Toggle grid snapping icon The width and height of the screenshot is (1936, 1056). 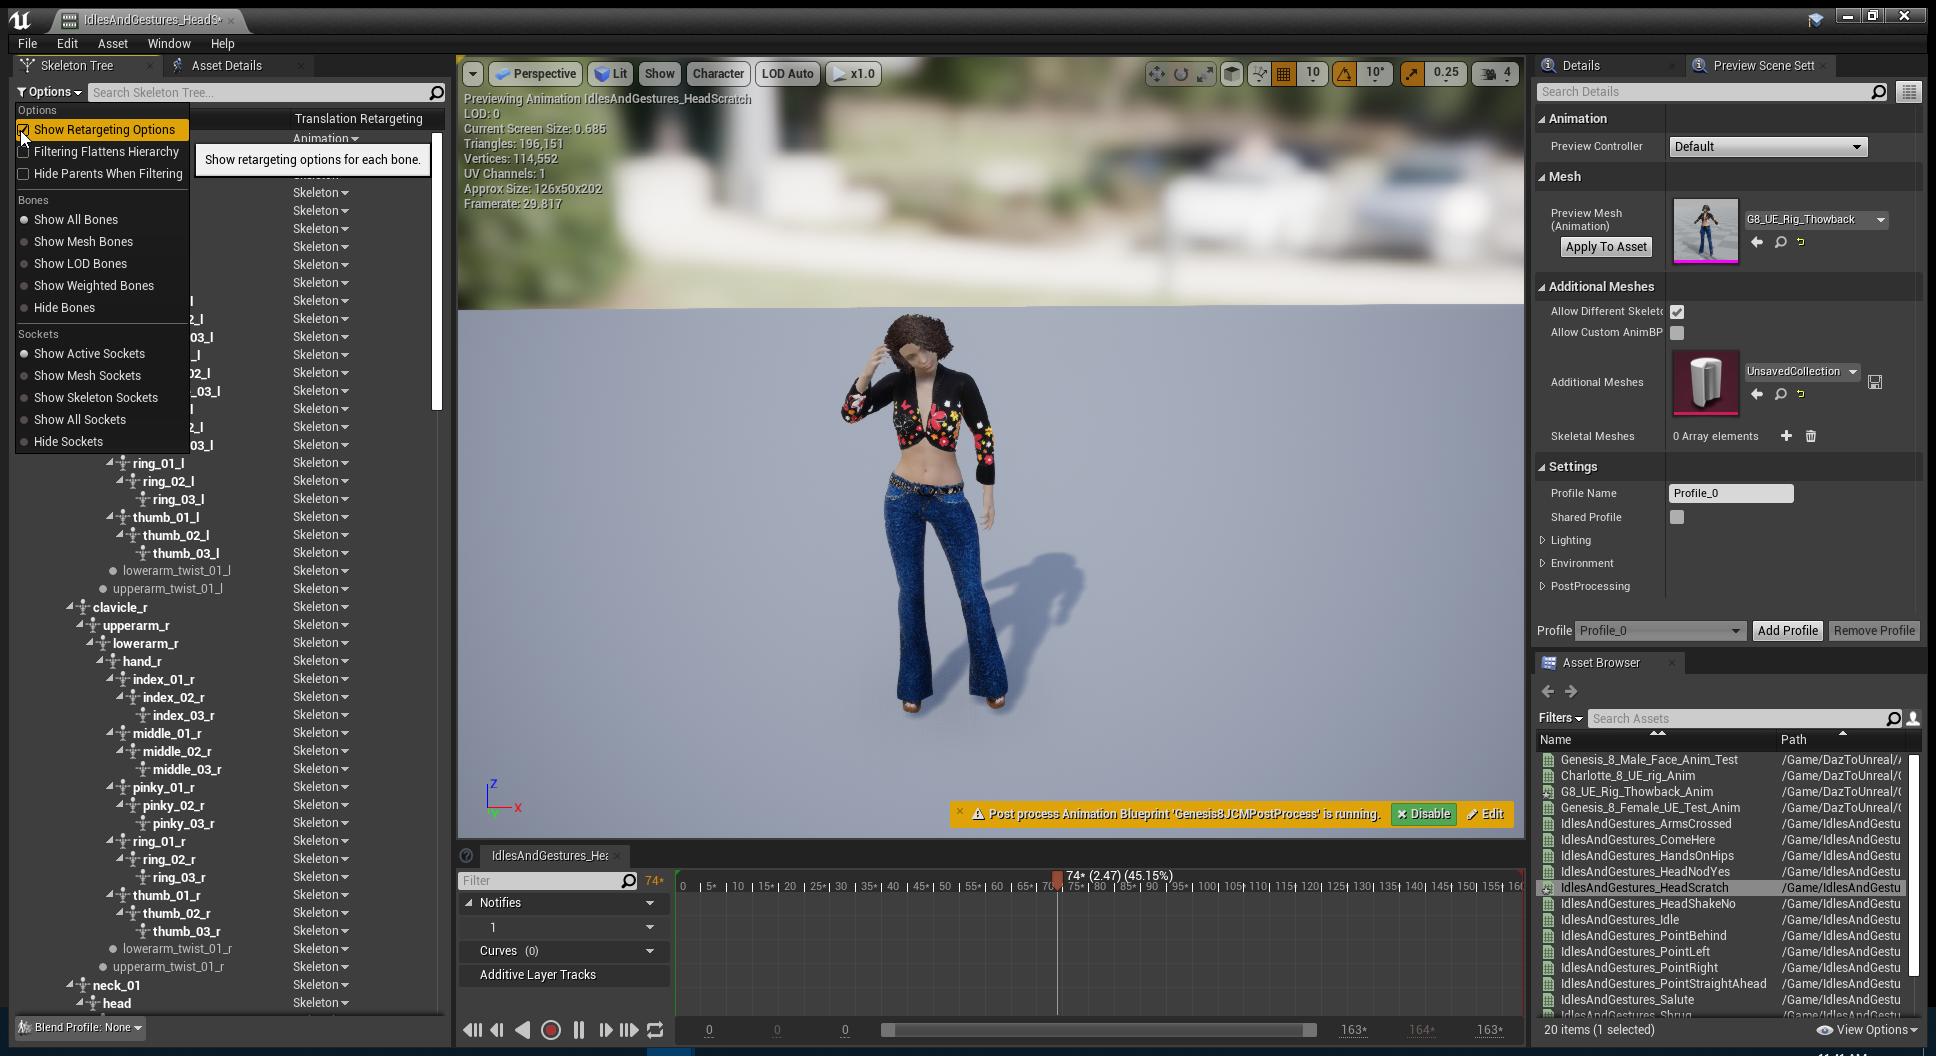1284,74
